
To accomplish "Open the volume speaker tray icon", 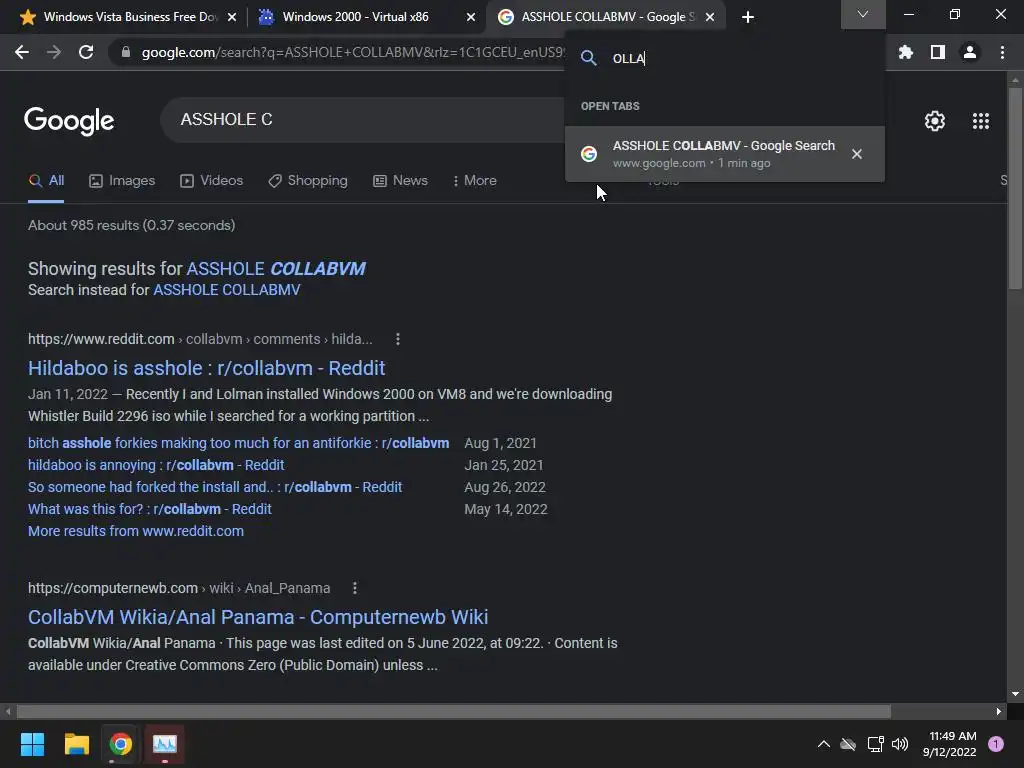I will pos(900,744).
